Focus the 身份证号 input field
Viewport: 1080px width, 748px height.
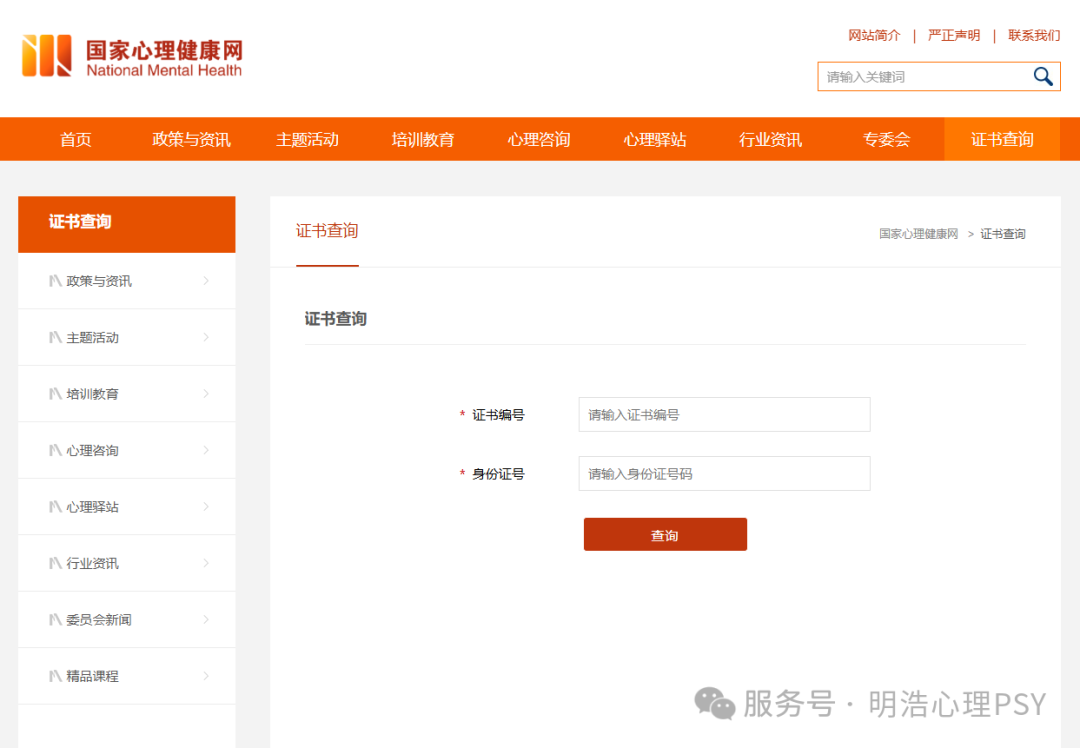coord(724,474)
